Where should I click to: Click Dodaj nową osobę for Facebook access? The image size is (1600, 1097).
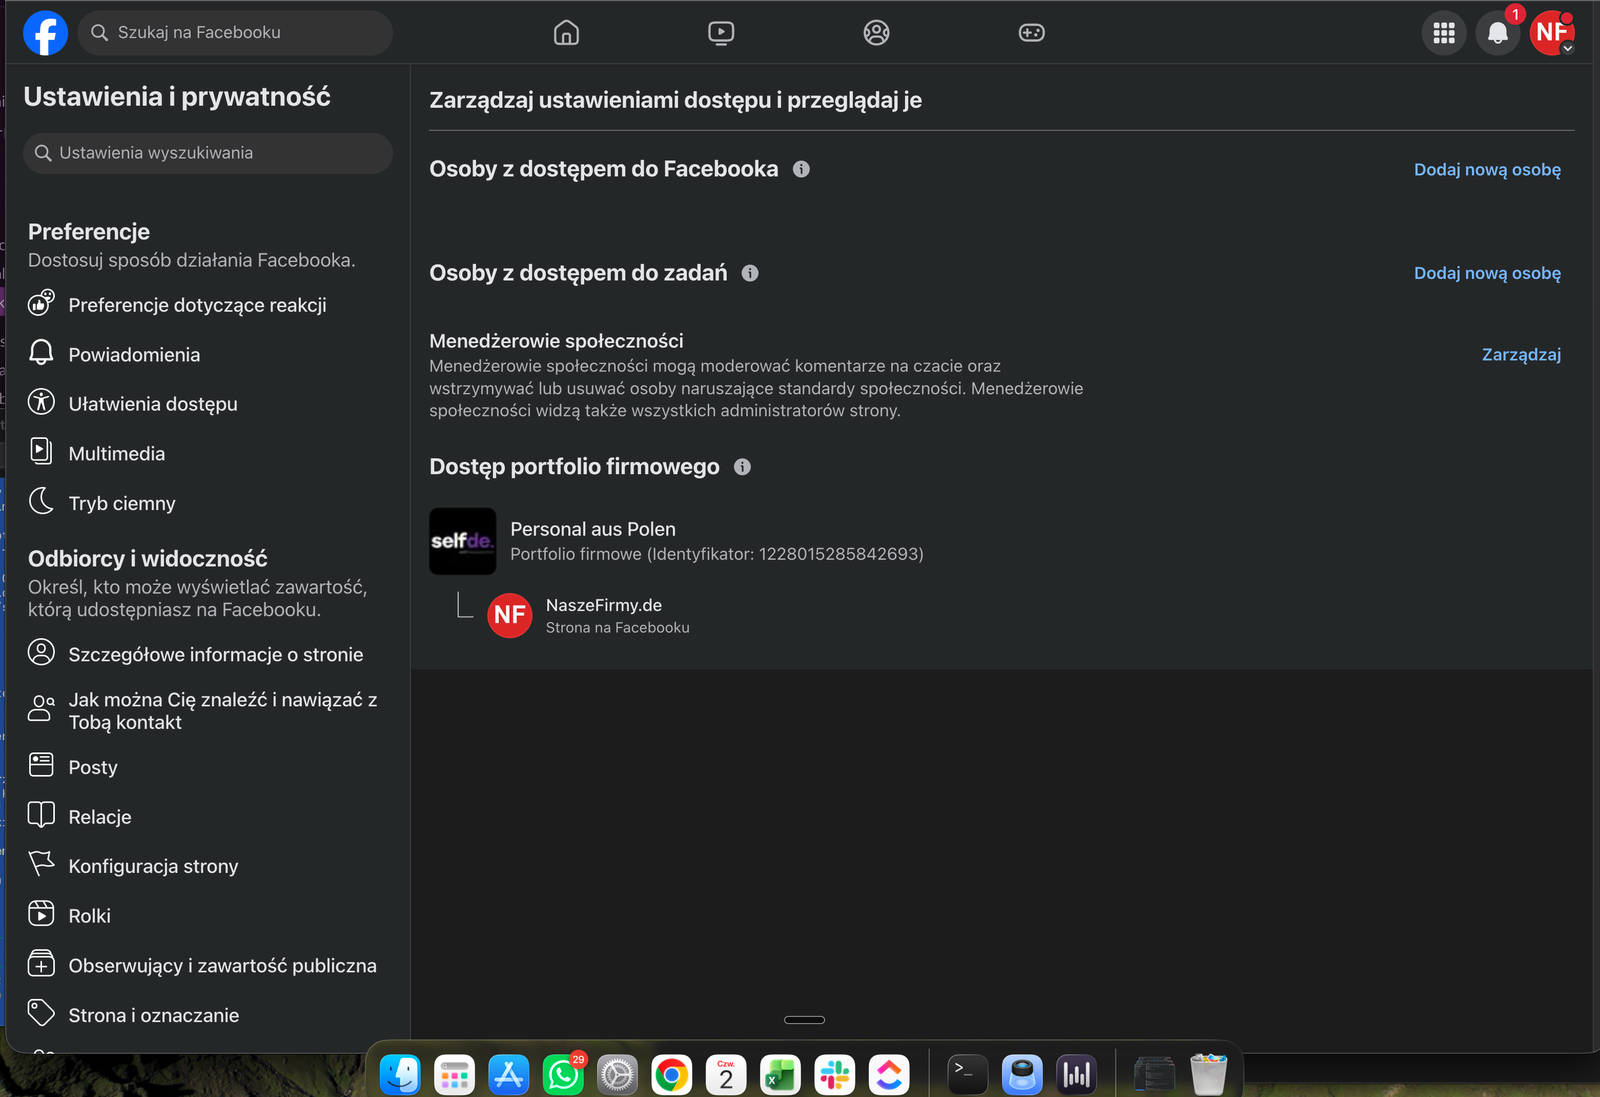pos(1486,170)
